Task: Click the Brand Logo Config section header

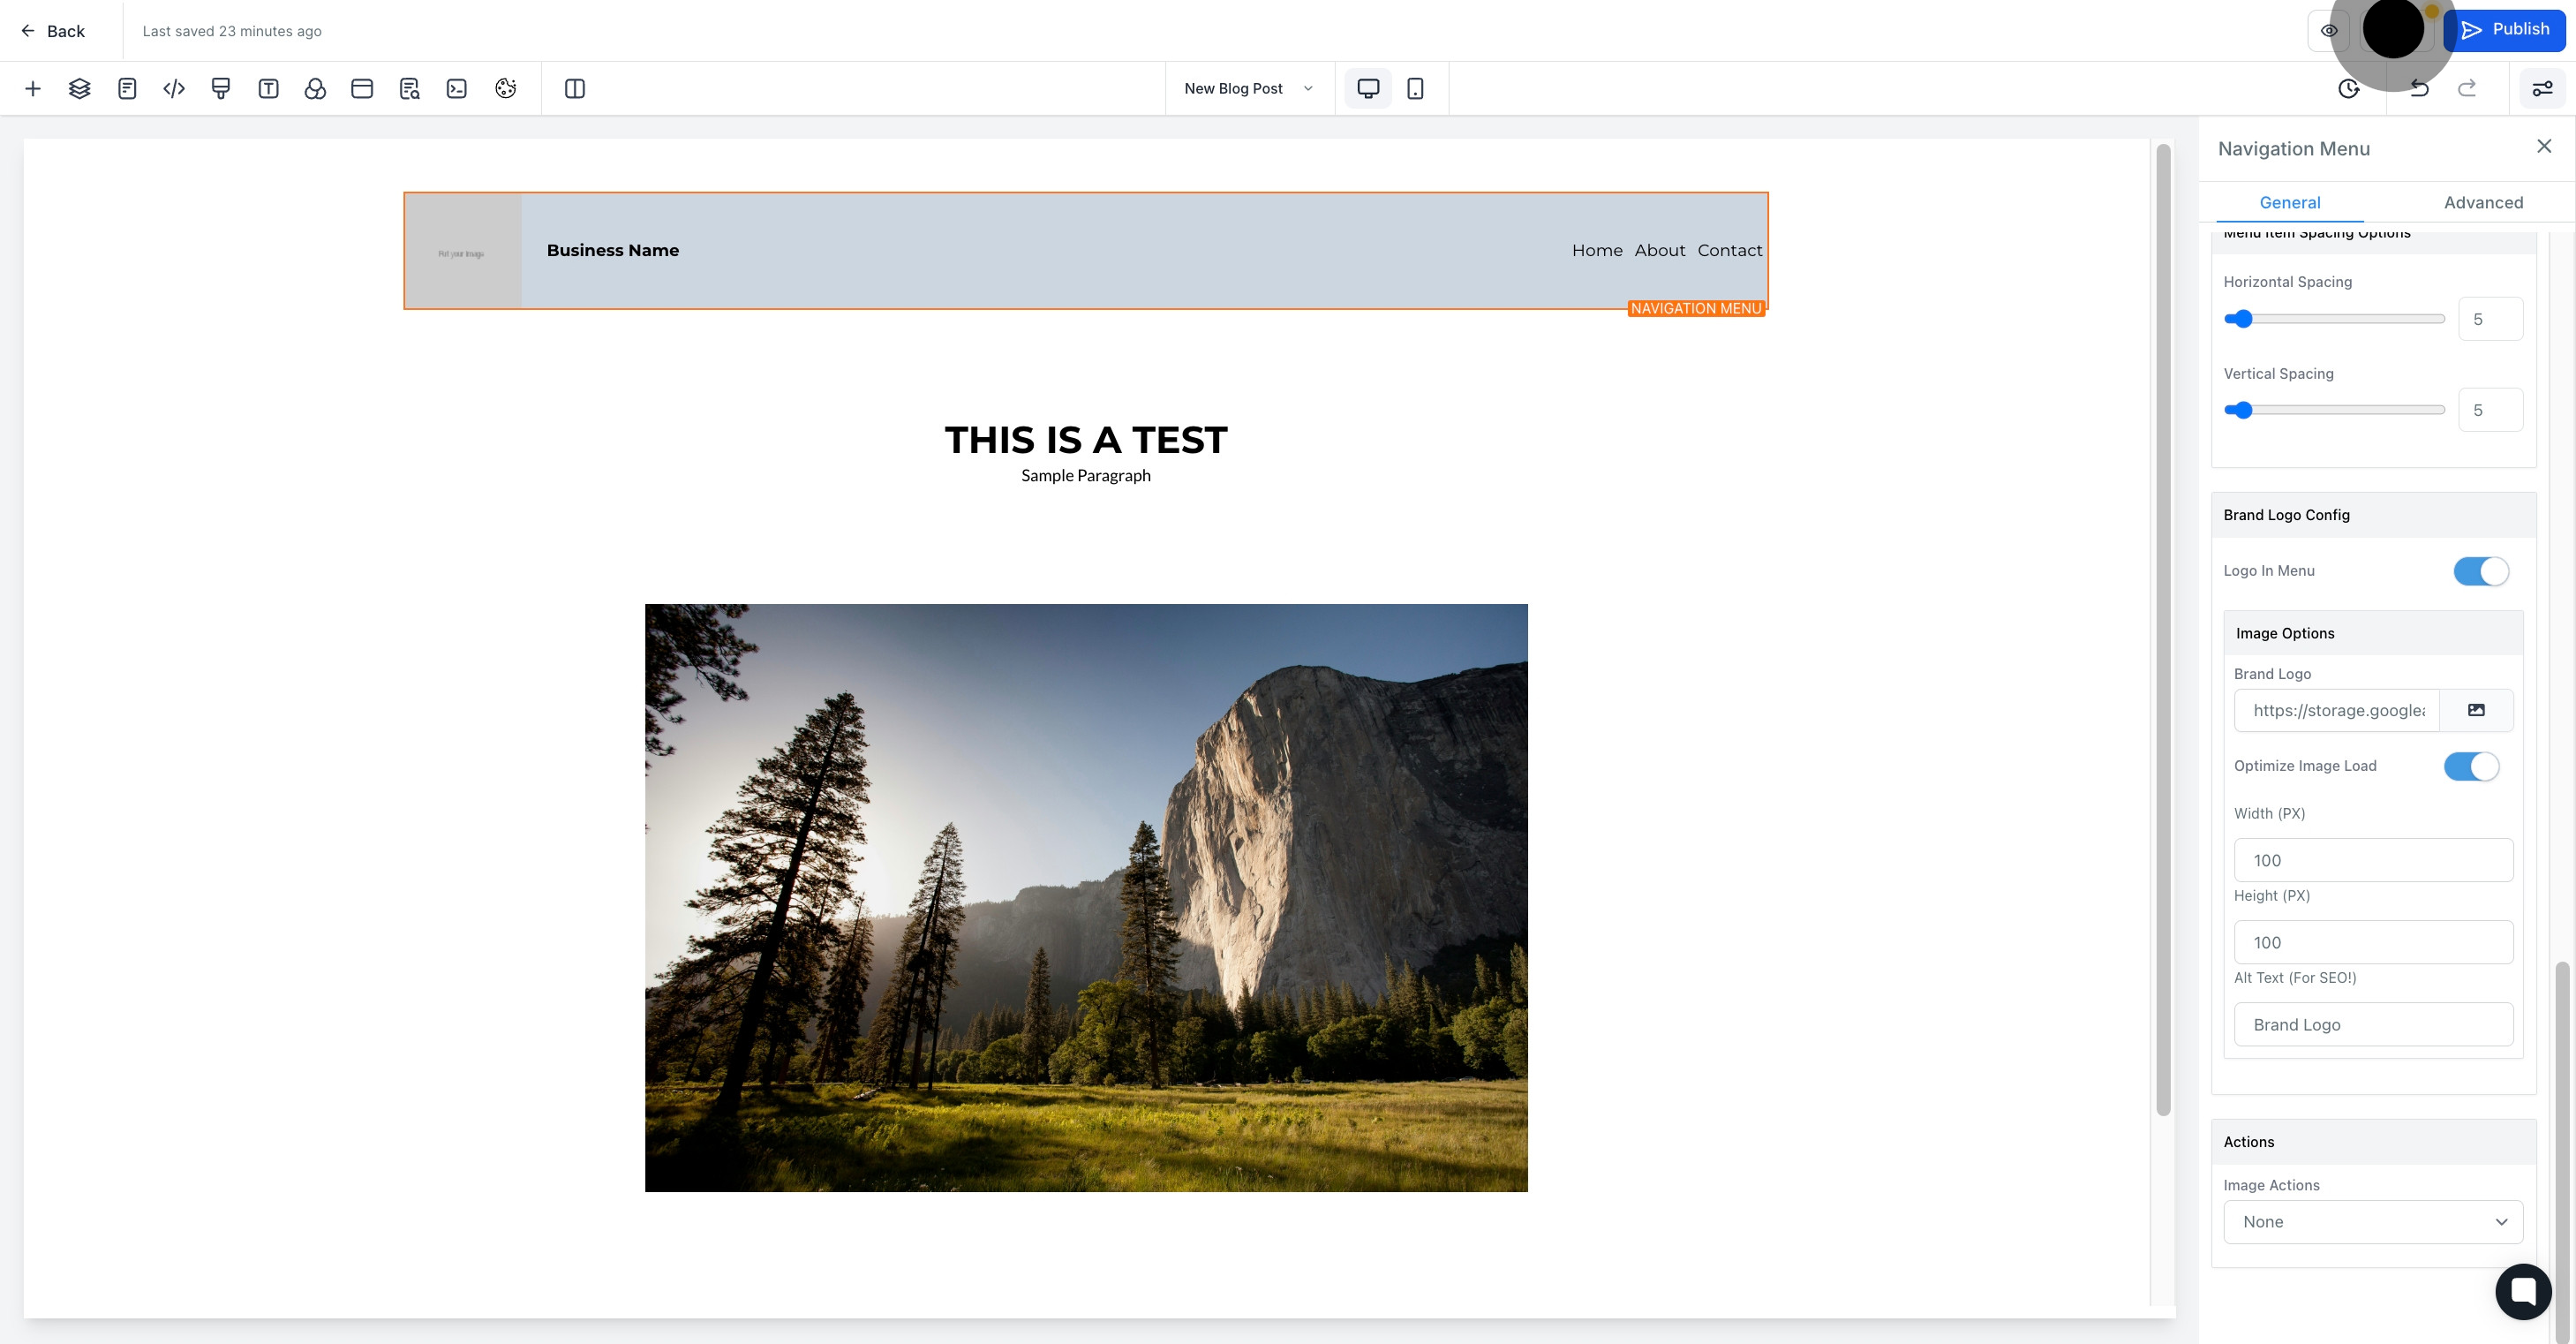Action: click(2373, 515)
